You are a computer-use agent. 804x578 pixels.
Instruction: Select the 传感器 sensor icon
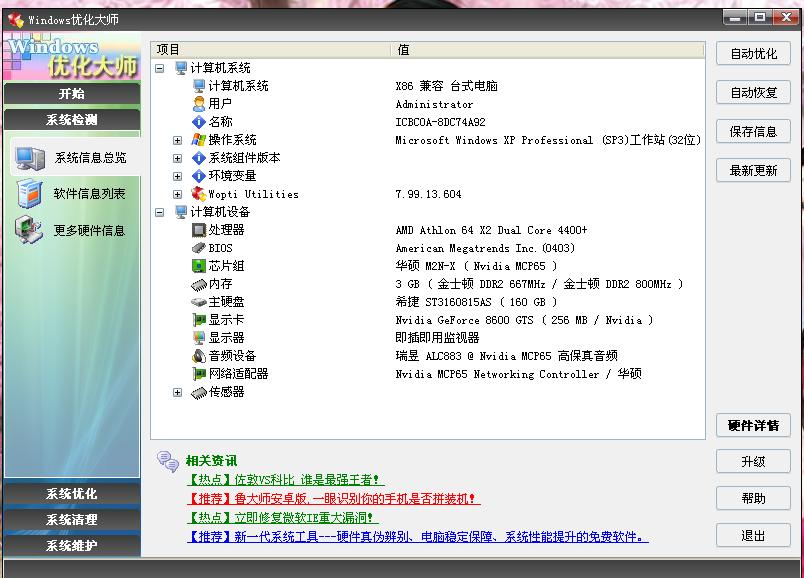pos(199,392)
